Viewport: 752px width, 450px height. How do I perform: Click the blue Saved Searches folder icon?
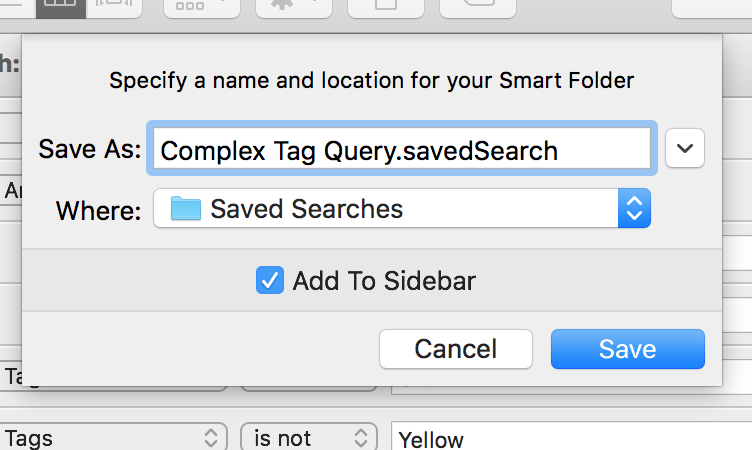tap(186, 208)
